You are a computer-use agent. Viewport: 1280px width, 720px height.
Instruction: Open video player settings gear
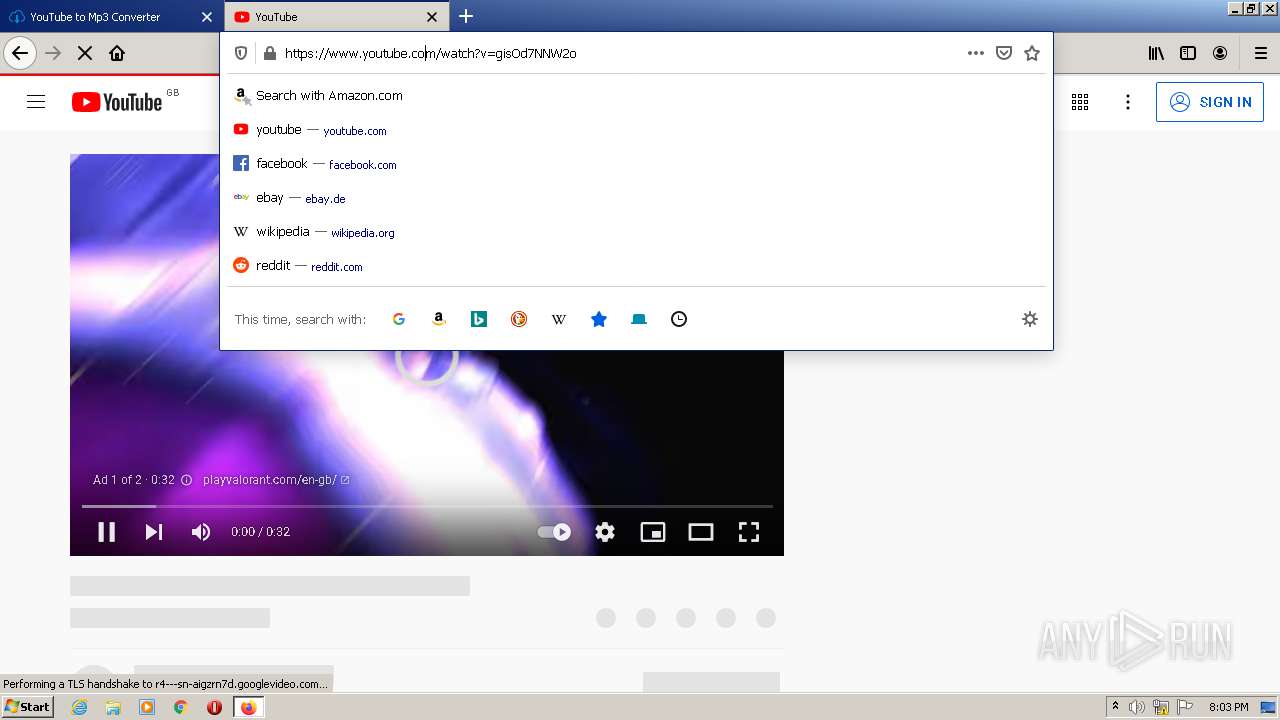(x=605, y=532)
